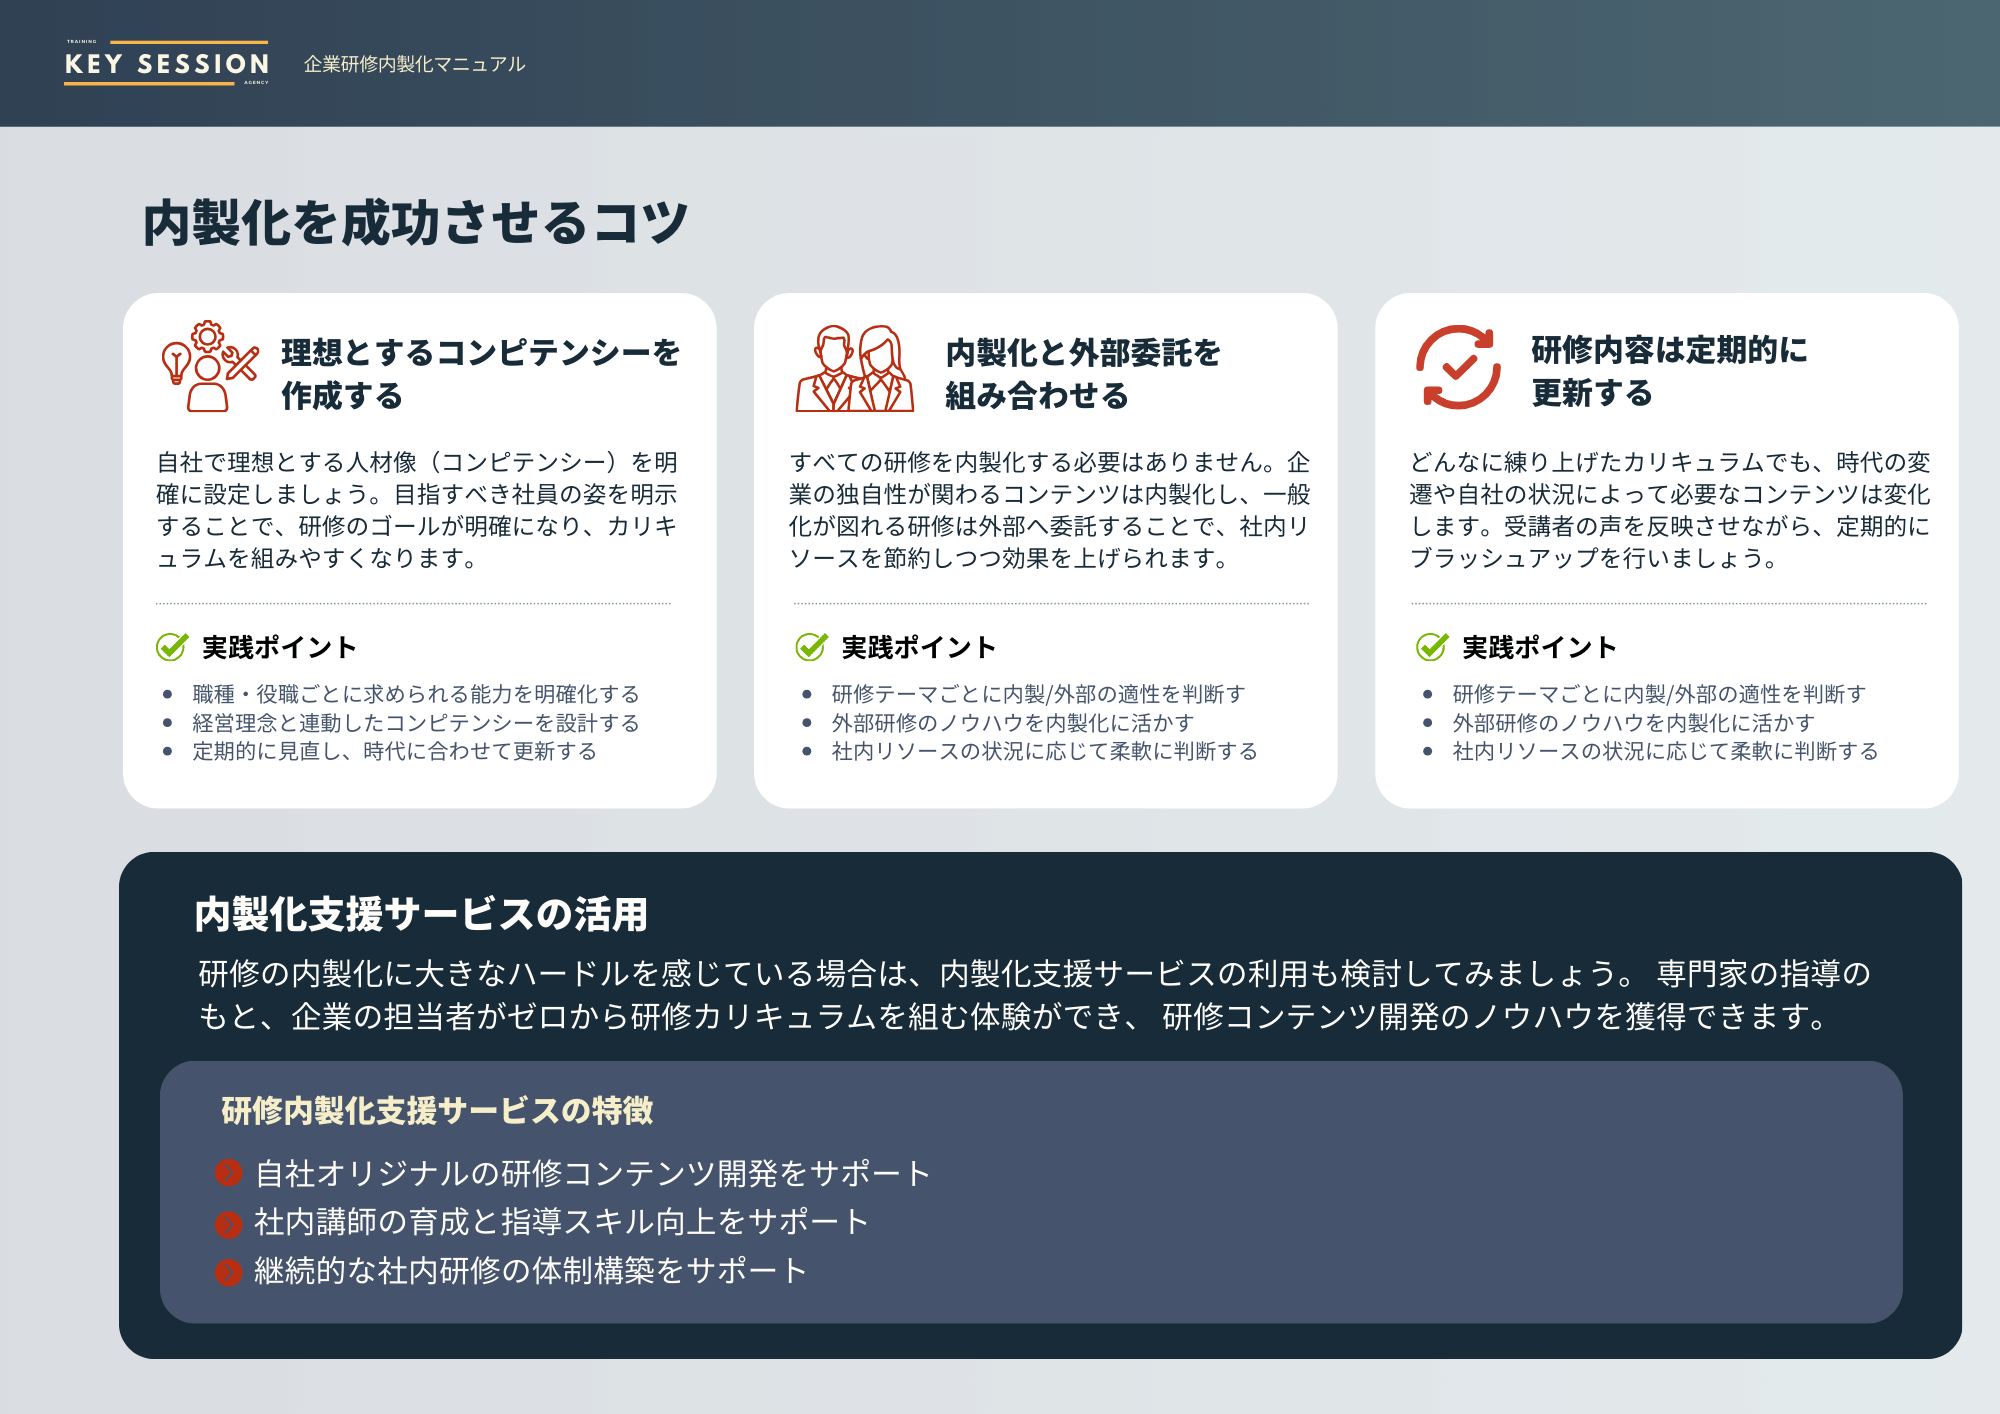The height and width of the screenshot is (1414, 2000).
Task: Click the competency lightbulb gear person icon
Action: coord(210,366)
